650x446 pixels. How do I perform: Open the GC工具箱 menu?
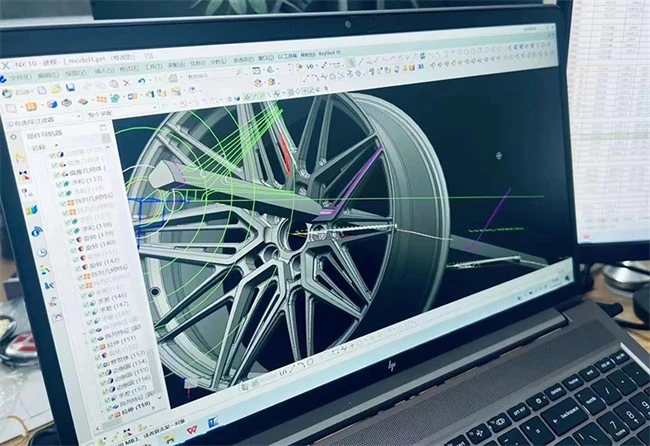287,56
